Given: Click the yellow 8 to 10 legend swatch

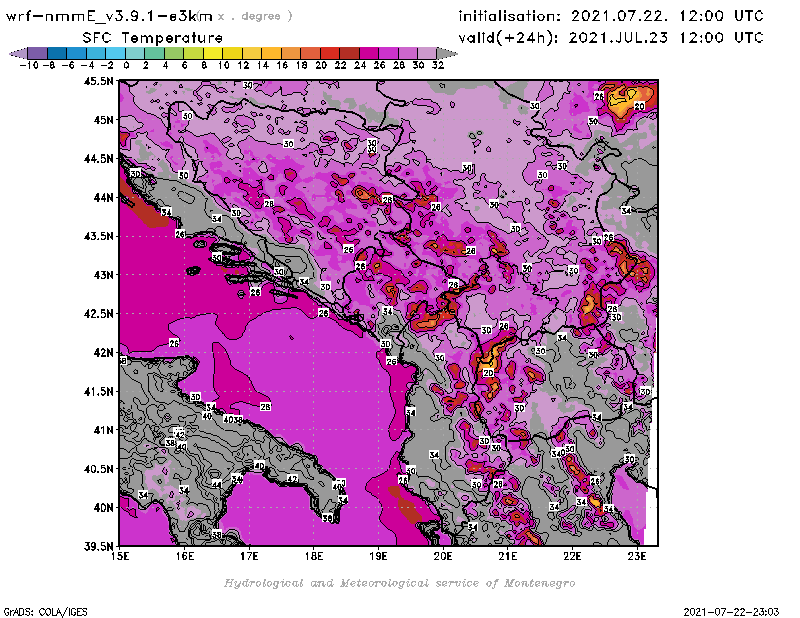Looking at the screenshot, I should coord(213,54).
